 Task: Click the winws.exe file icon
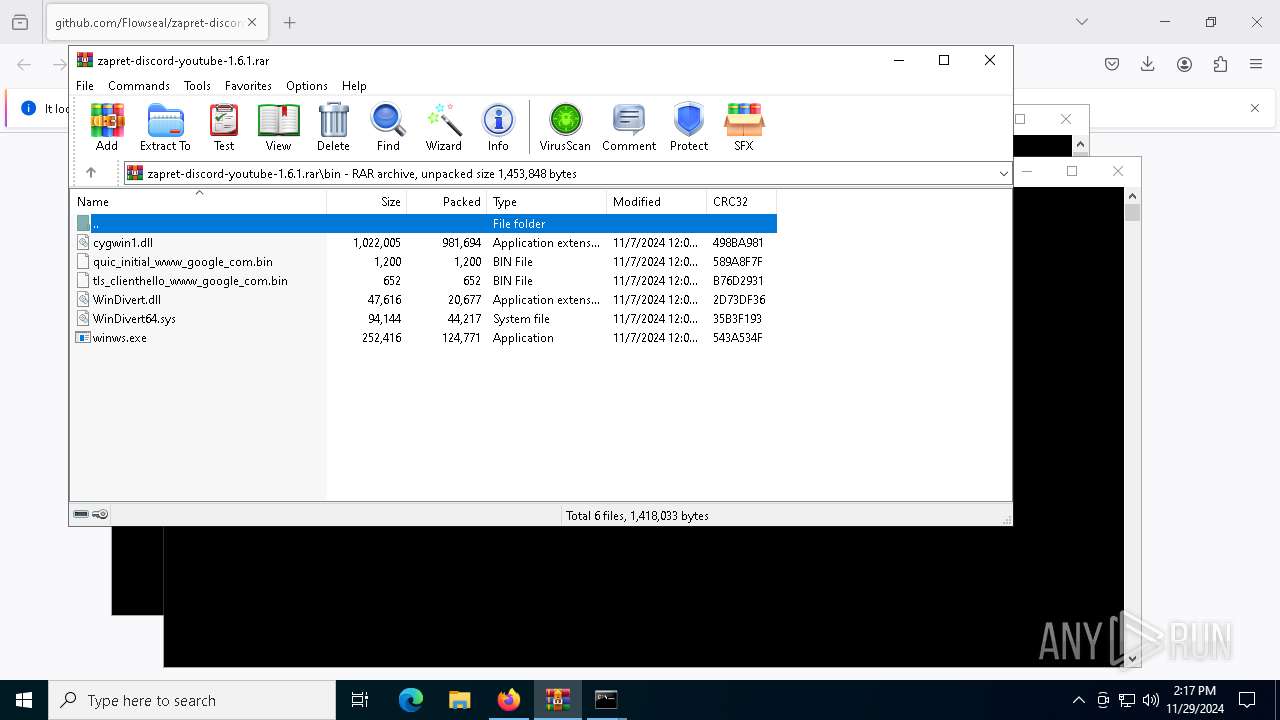83,338
